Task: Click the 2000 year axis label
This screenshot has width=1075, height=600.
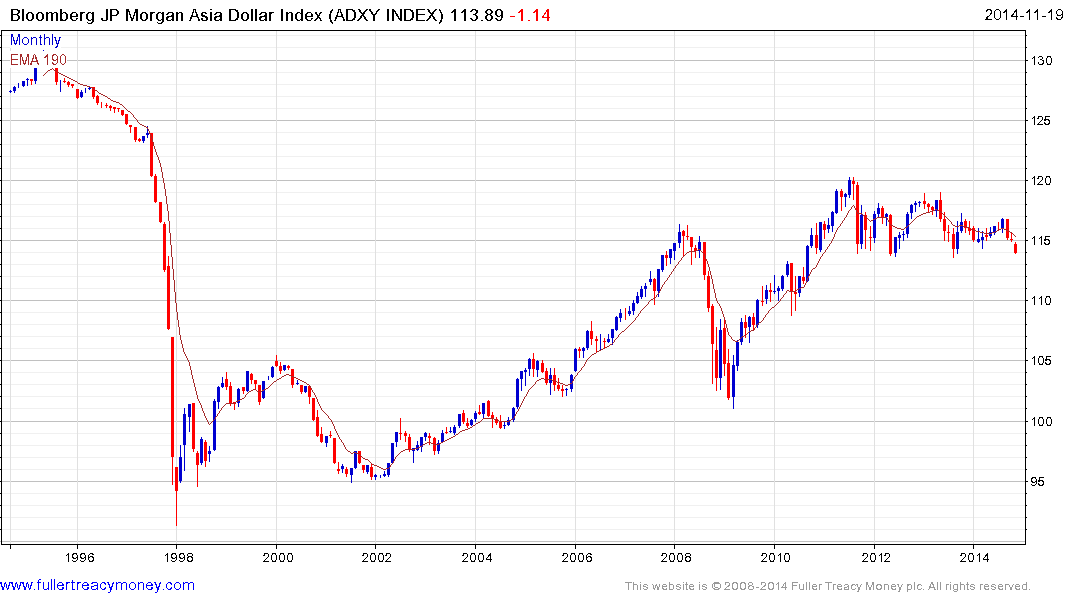Action: (x=276, y=557)
